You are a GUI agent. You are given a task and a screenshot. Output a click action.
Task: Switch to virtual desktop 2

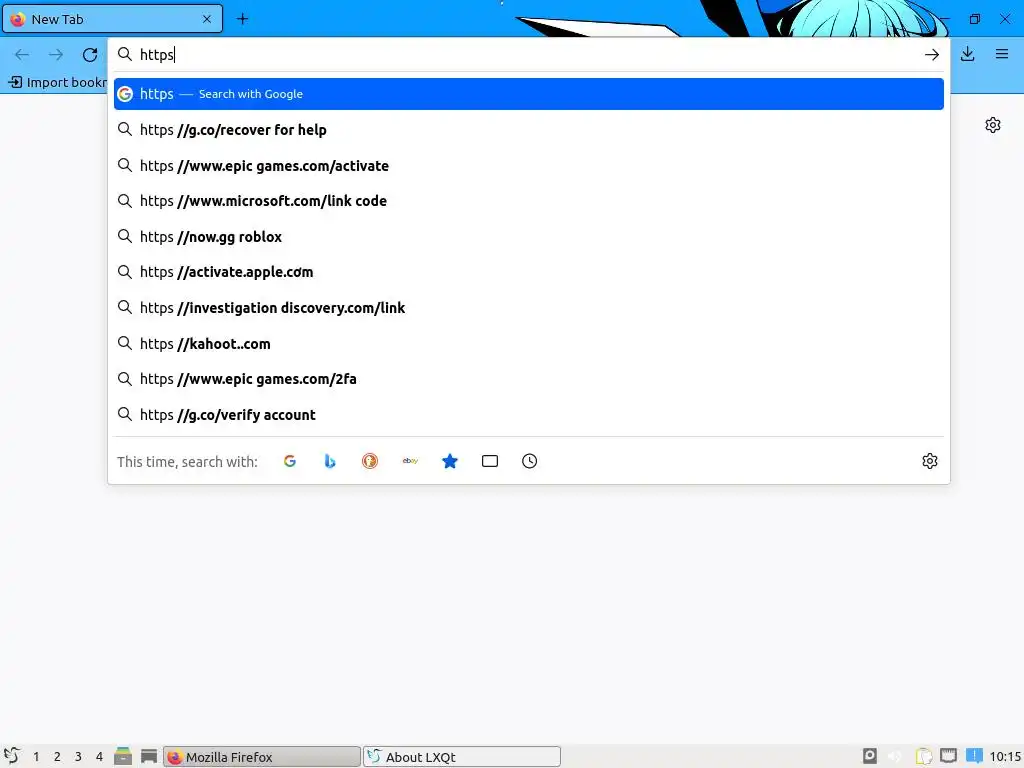57,756
